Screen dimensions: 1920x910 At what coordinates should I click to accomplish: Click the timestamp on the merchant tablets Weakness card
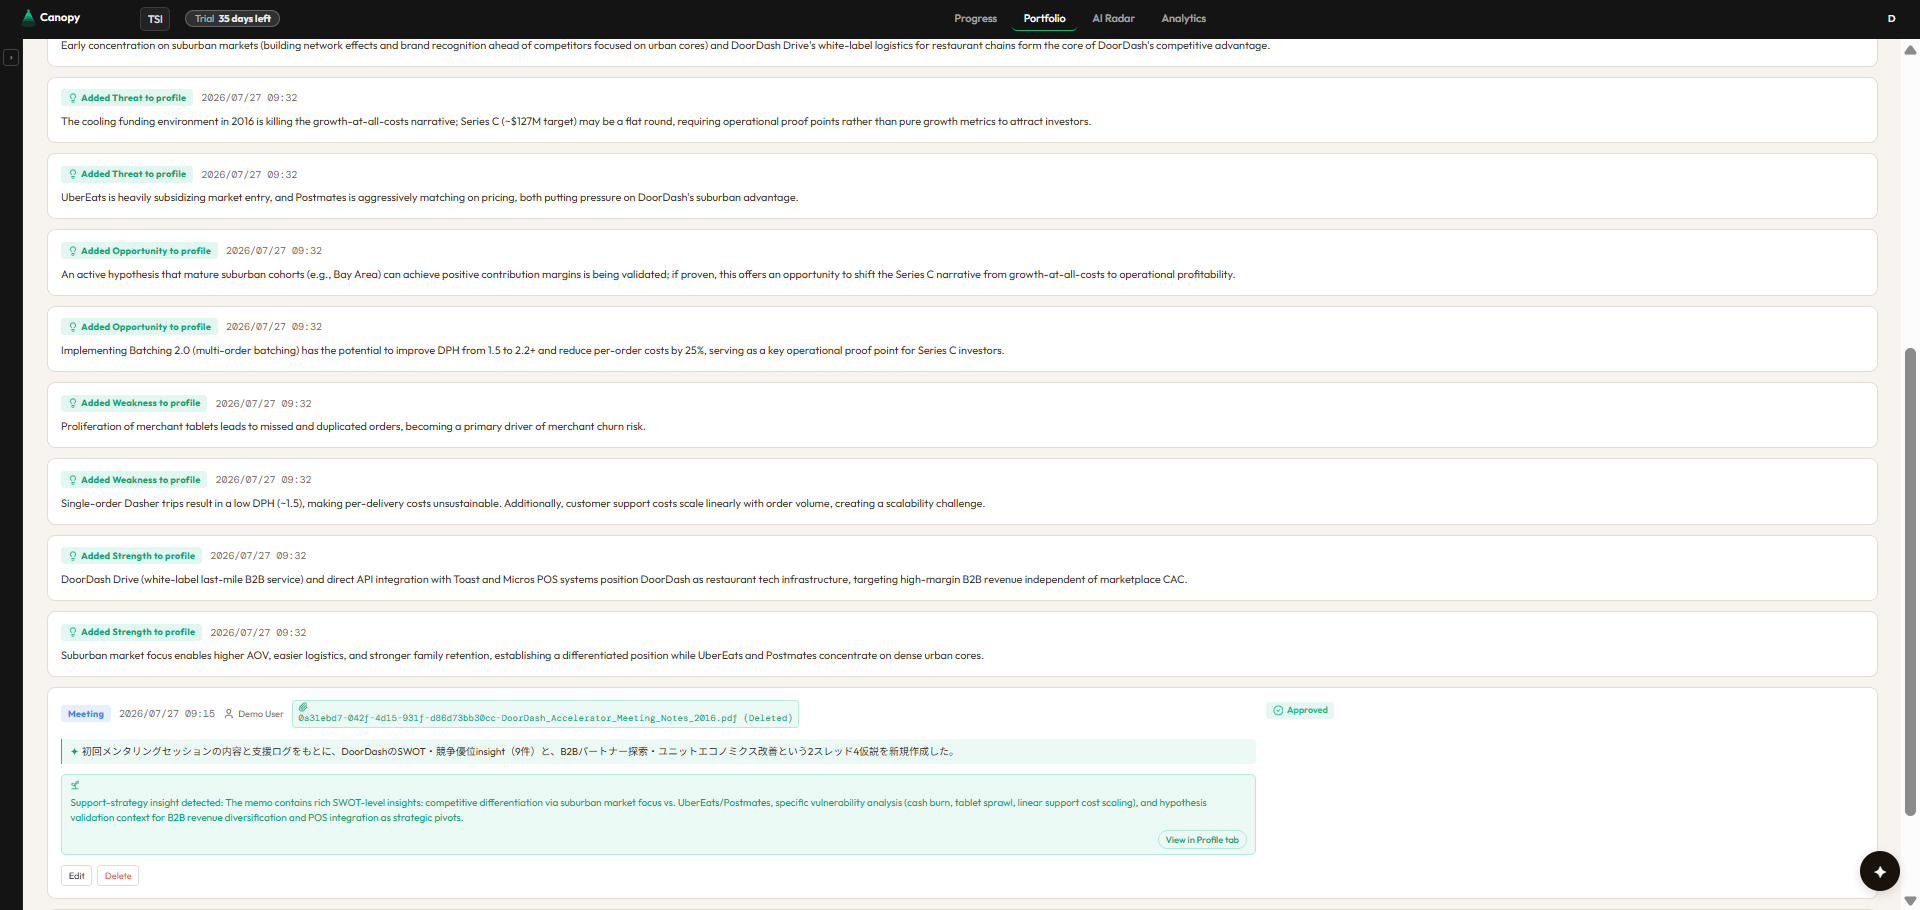click(x=263, y=404)
